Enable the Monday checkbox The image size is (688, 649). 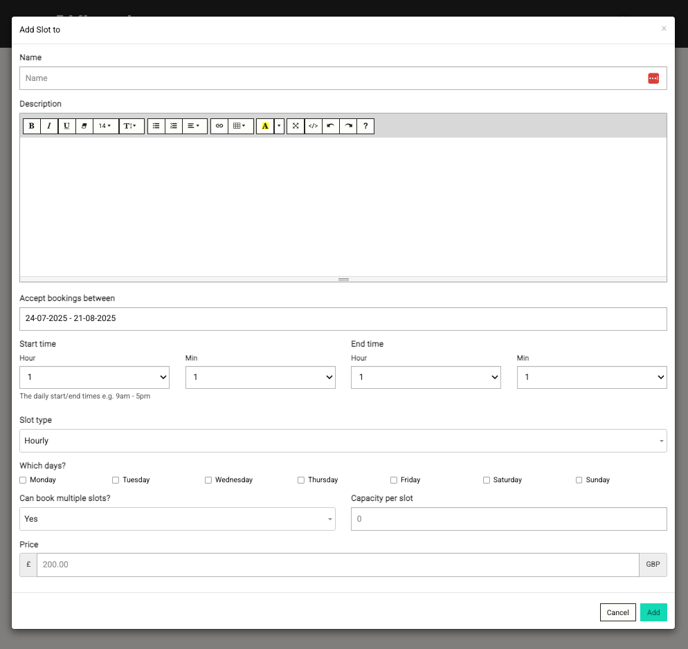click(x=23, y=480)
